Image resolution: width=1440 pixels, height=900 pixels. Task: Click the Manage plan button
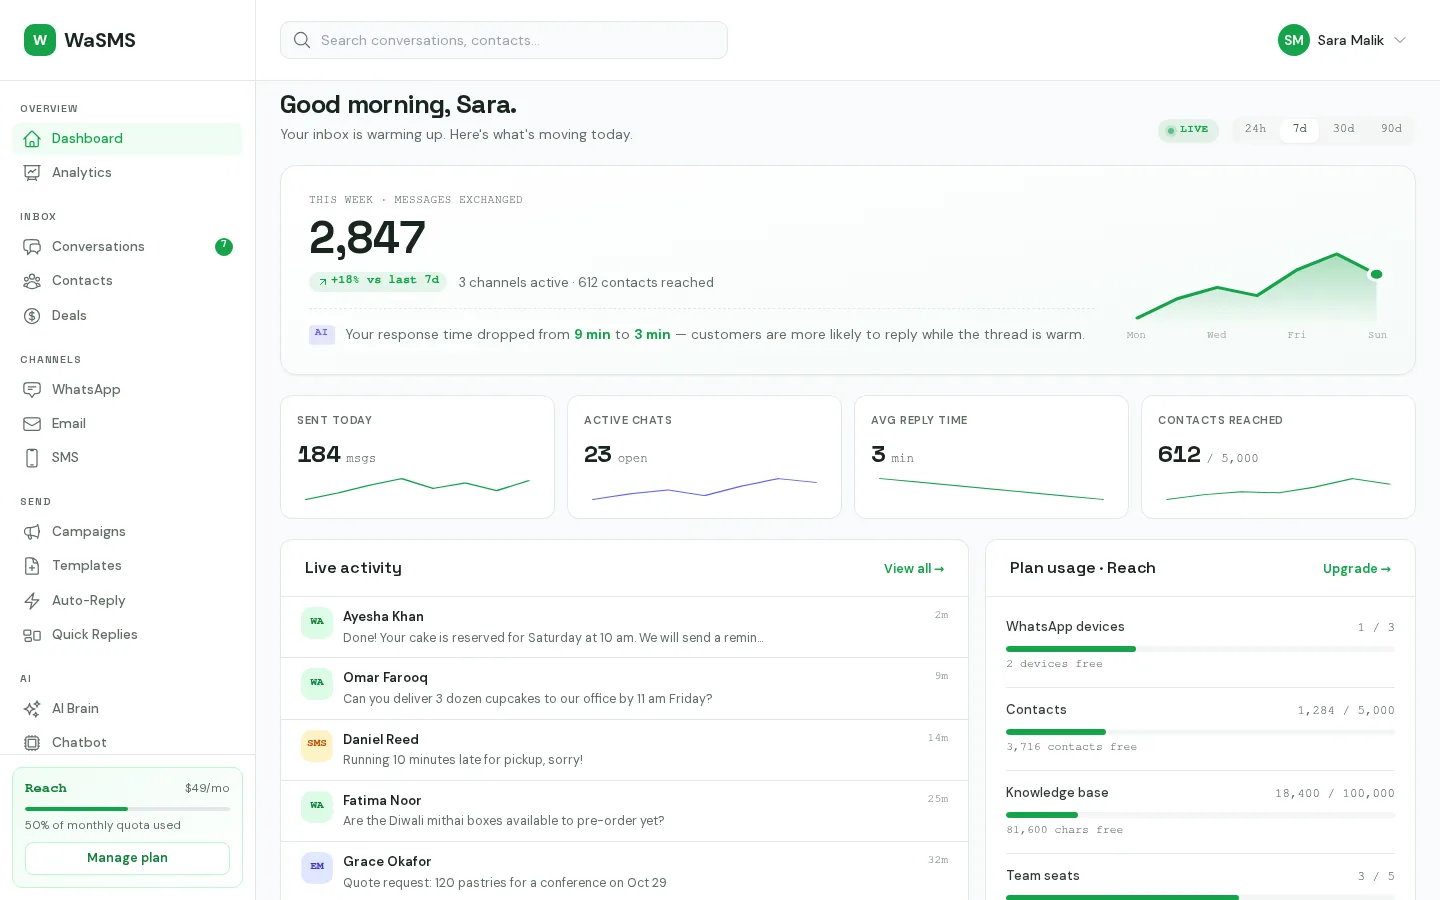click(x=127, y=858)
